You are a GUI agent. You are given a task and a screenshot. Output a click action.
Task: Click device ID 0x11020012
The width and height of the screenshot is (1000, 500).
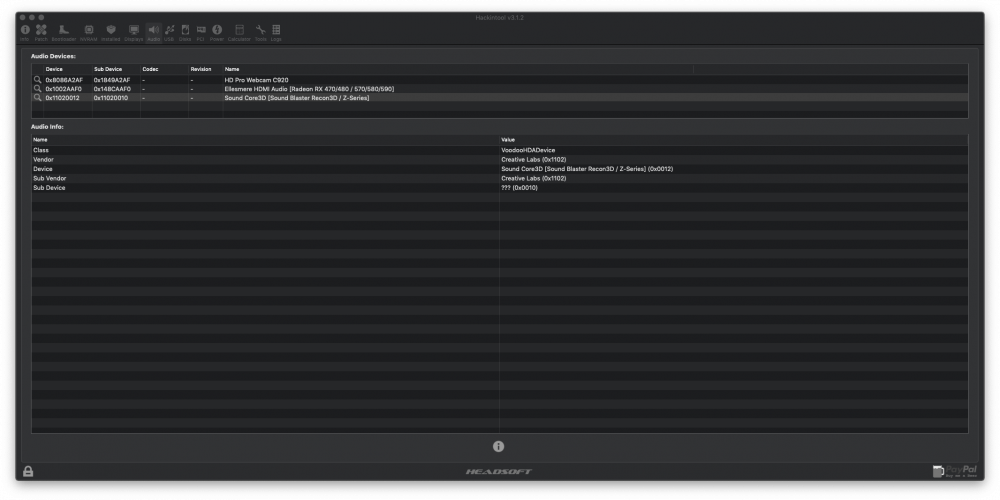(x=62, y=98)
